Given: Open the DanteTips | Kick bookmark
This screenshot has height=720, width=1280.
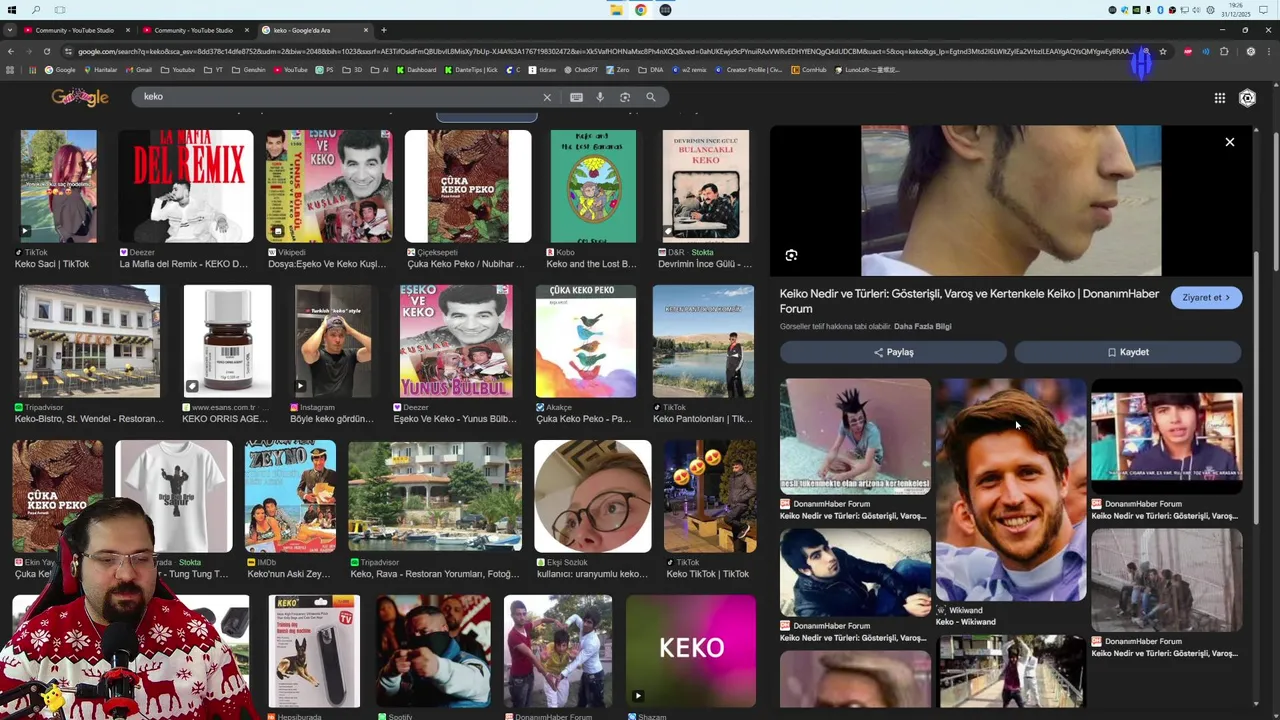Looking at the screenshot, I should 470,70.
